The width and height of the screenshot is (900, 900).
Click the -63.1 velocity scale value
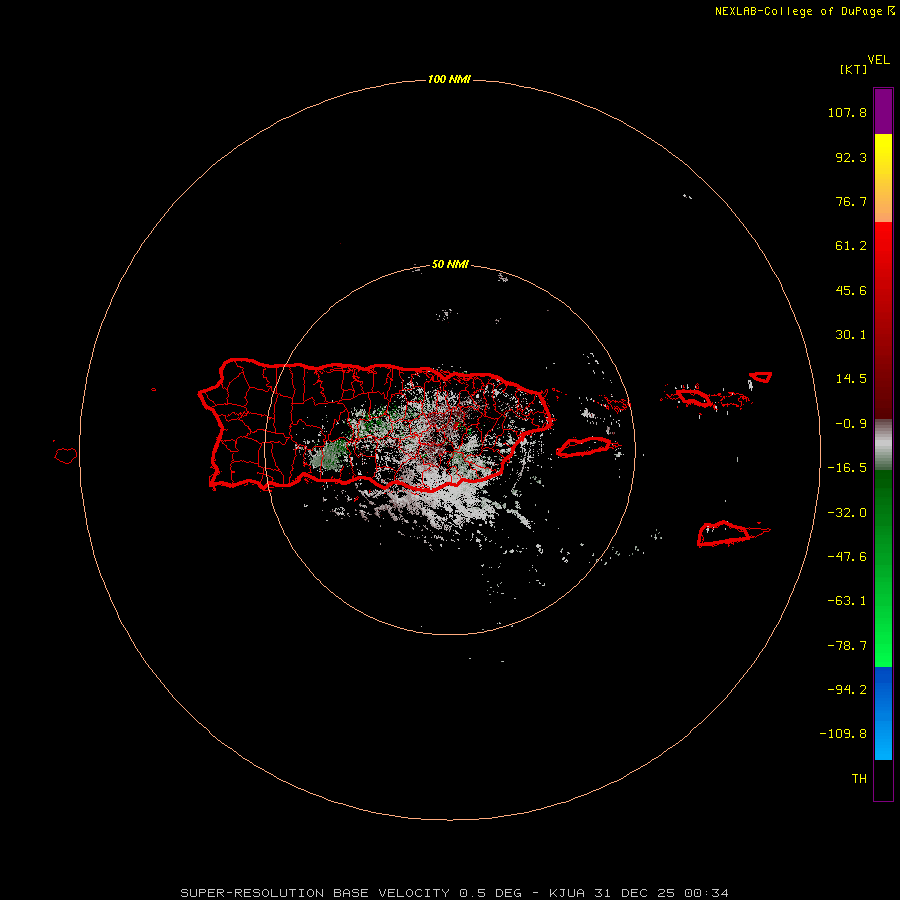pos(847,601)
